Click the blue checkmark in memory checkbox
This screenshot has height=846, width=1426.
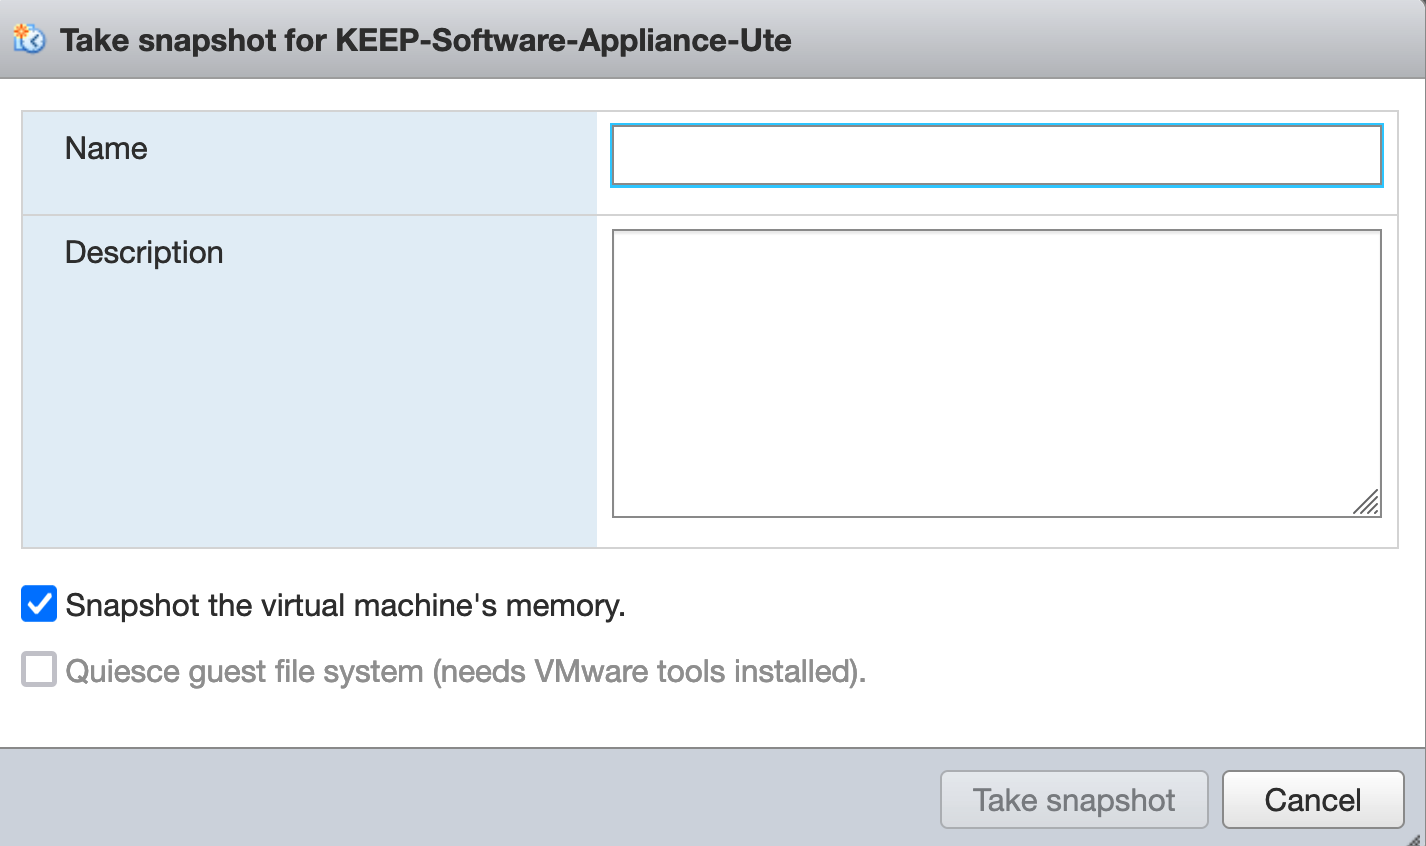(39, 605)
